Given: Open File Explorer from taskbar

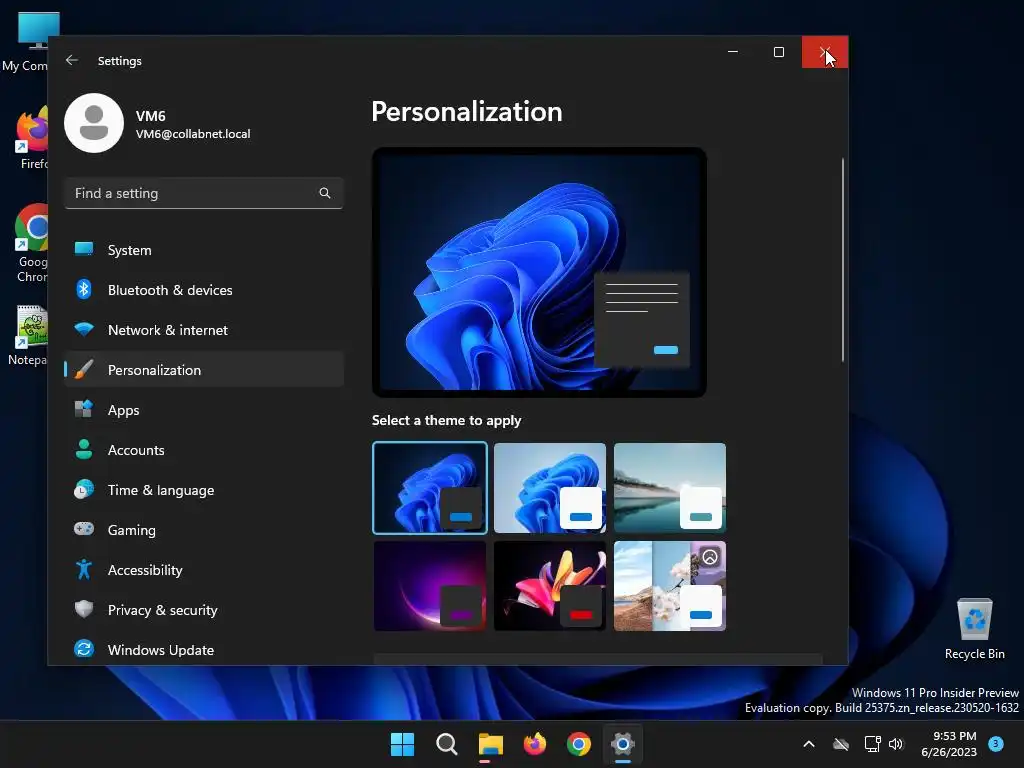Looking at the screenshot, I should [490, 744].
